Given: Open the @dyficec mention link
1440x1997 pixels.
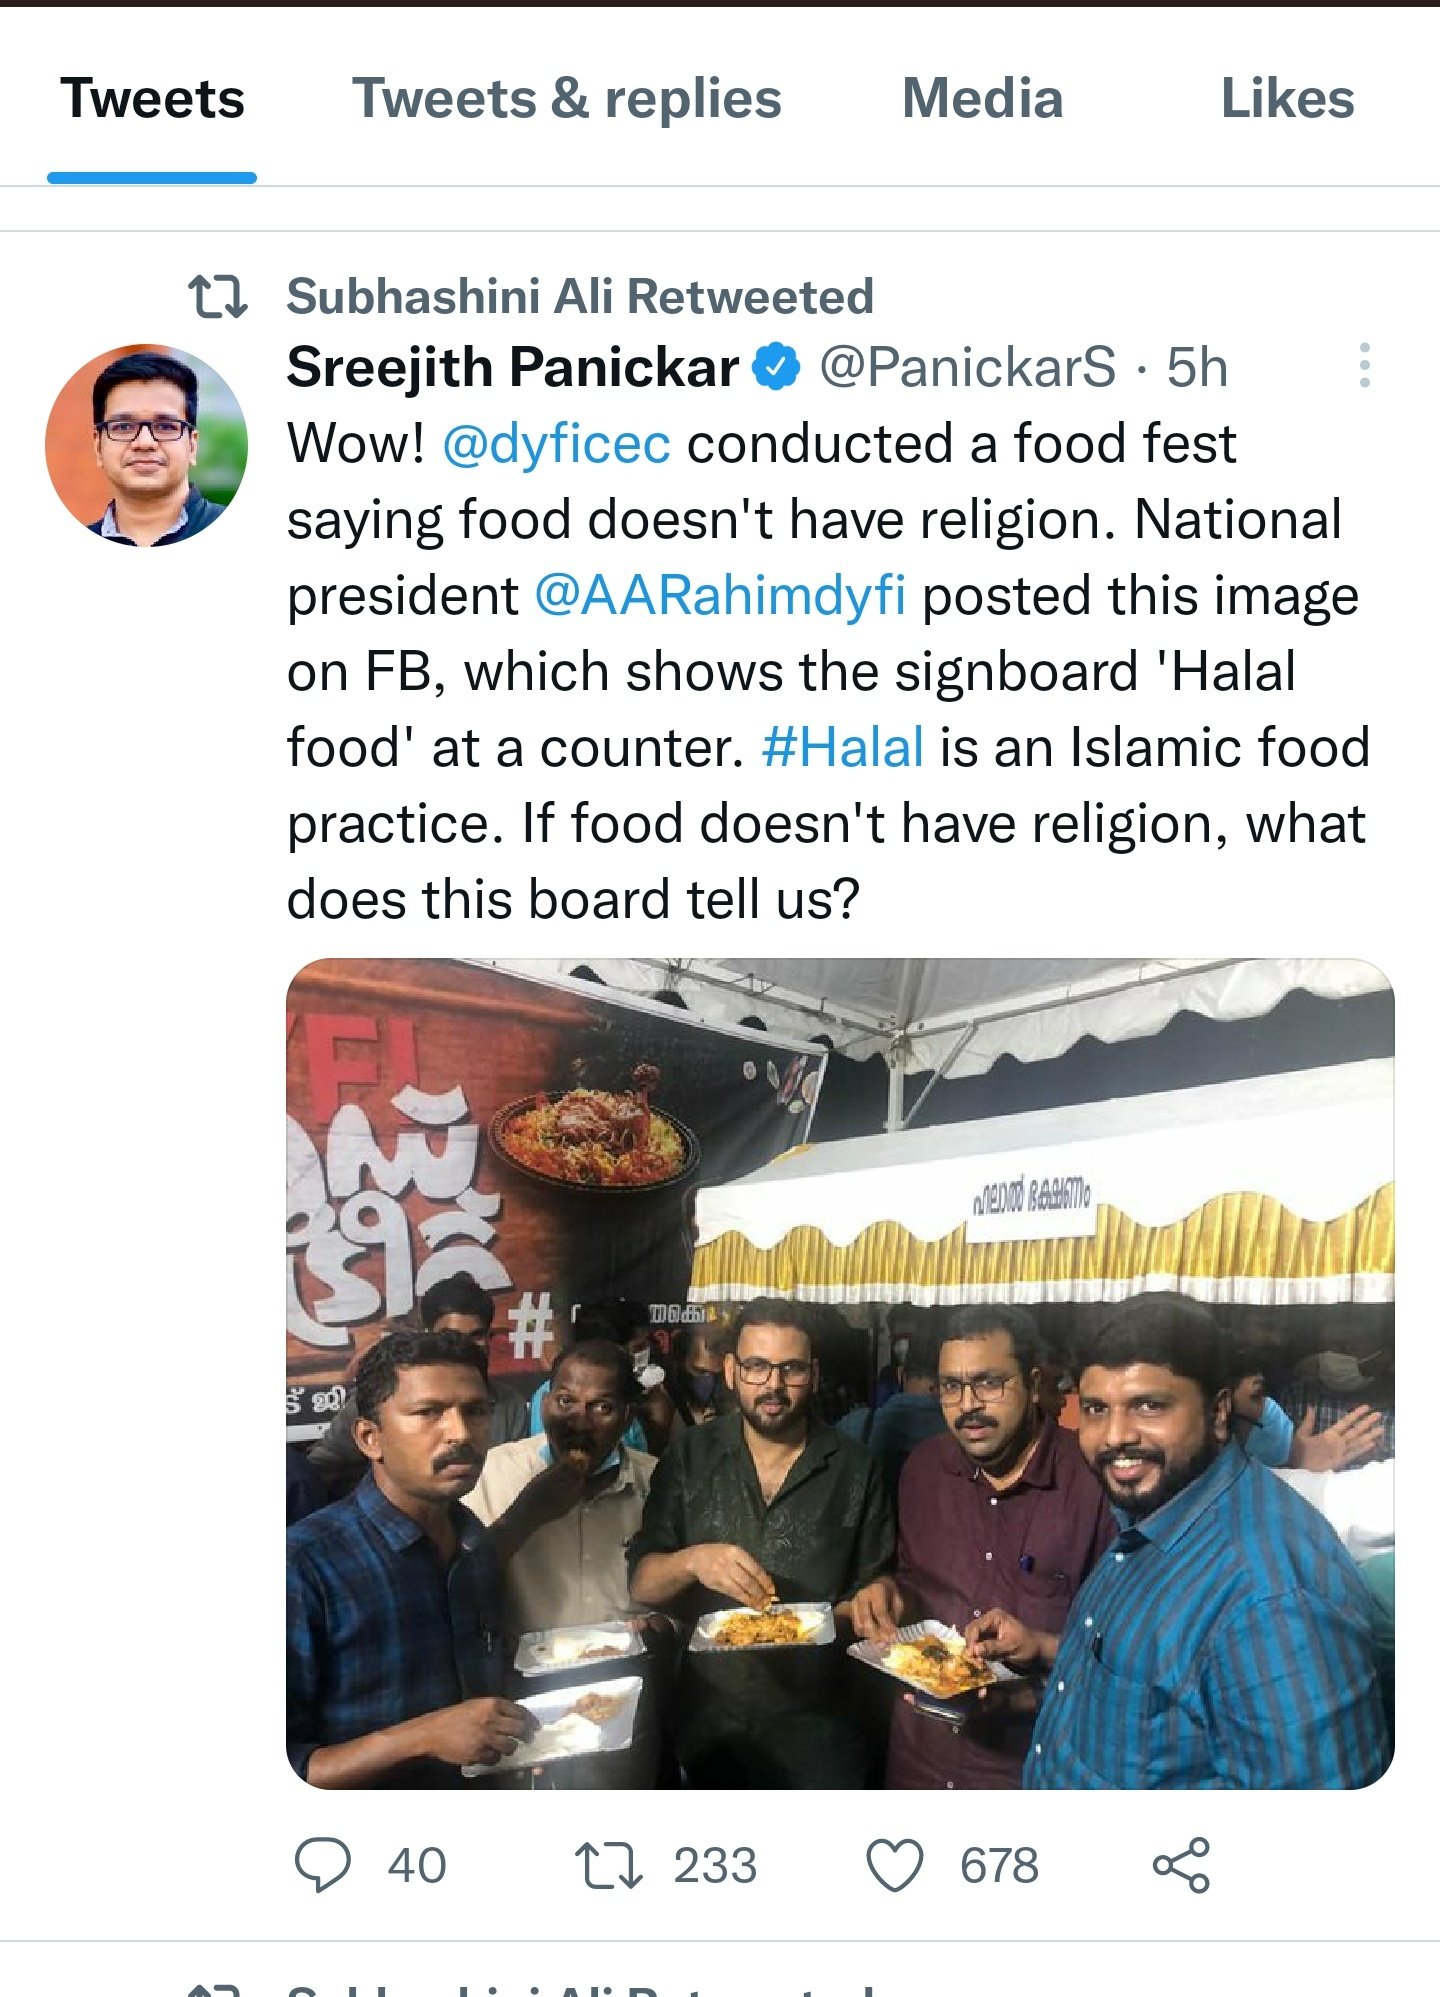Looking at the screenshot, I should click(x=556, y=443).
